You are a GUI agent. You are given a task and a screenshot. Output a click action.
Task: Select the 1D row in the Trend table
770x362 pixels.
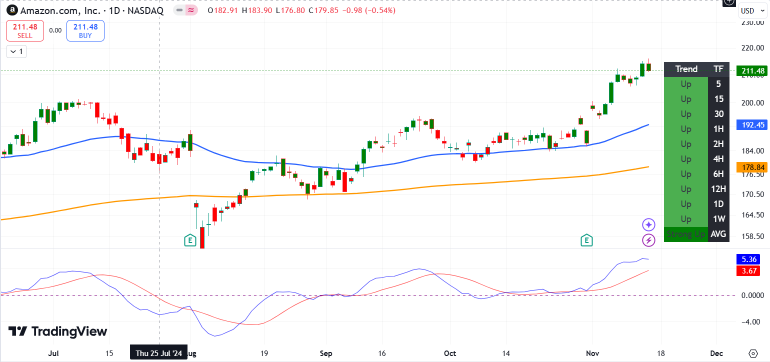[696, 204]
